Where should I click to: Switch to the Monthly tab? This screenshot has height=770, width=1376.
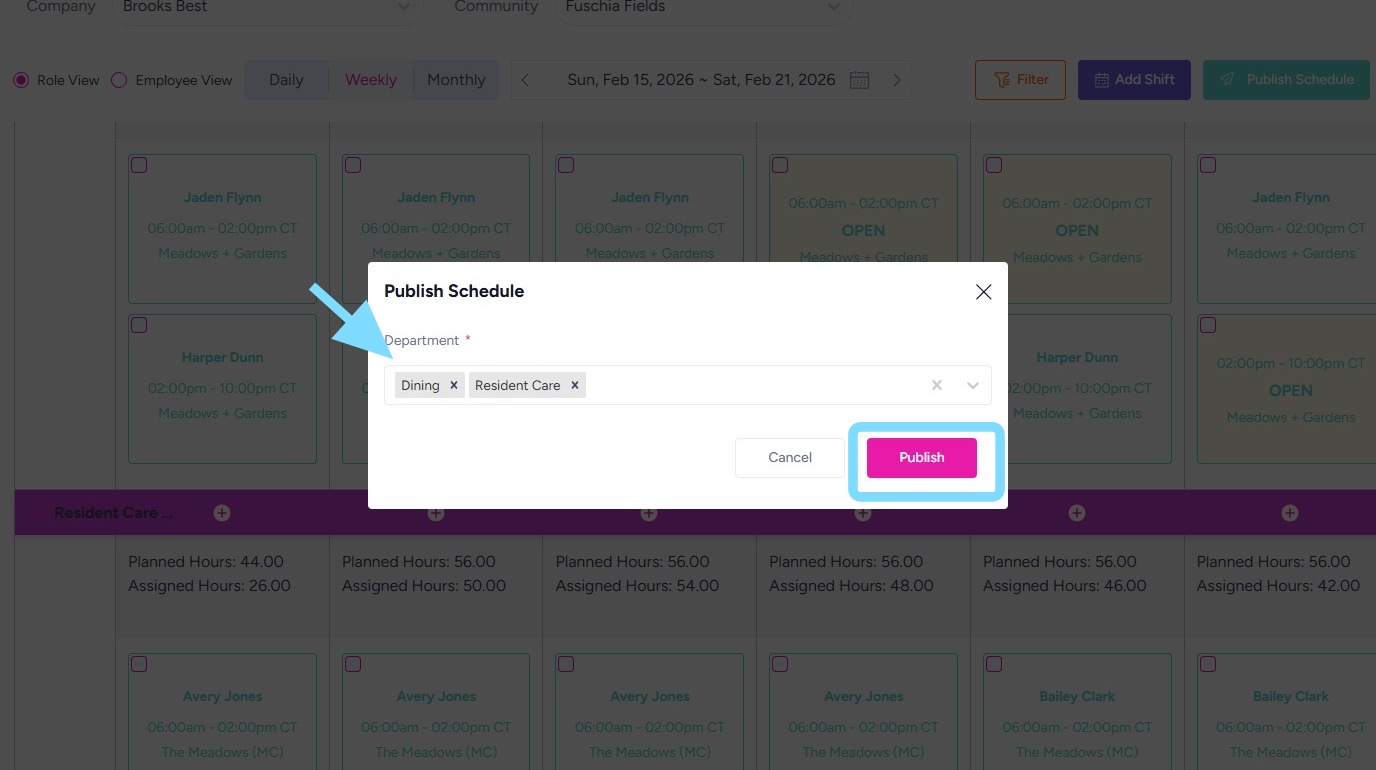(x=456, y=80)
